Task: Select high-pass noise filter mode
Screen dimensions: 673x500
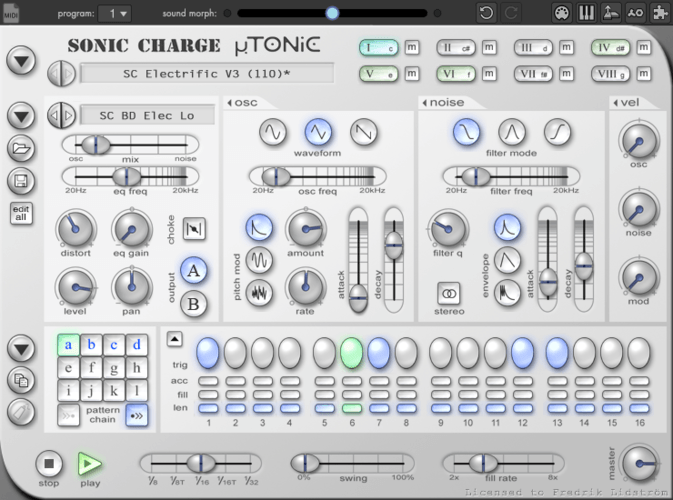Action: click(x=557, y=132)
